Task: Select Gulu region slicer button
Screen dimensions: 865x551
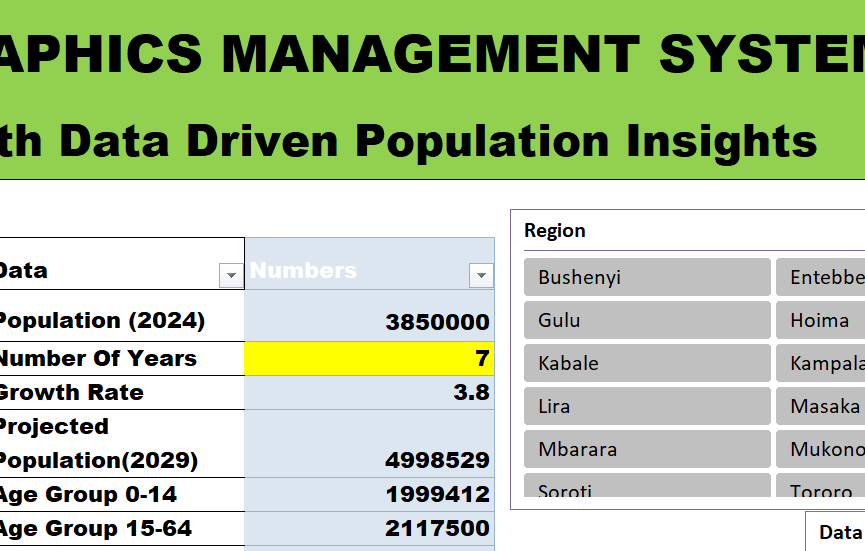Action: pyautogui.click(x=646, y=320)
